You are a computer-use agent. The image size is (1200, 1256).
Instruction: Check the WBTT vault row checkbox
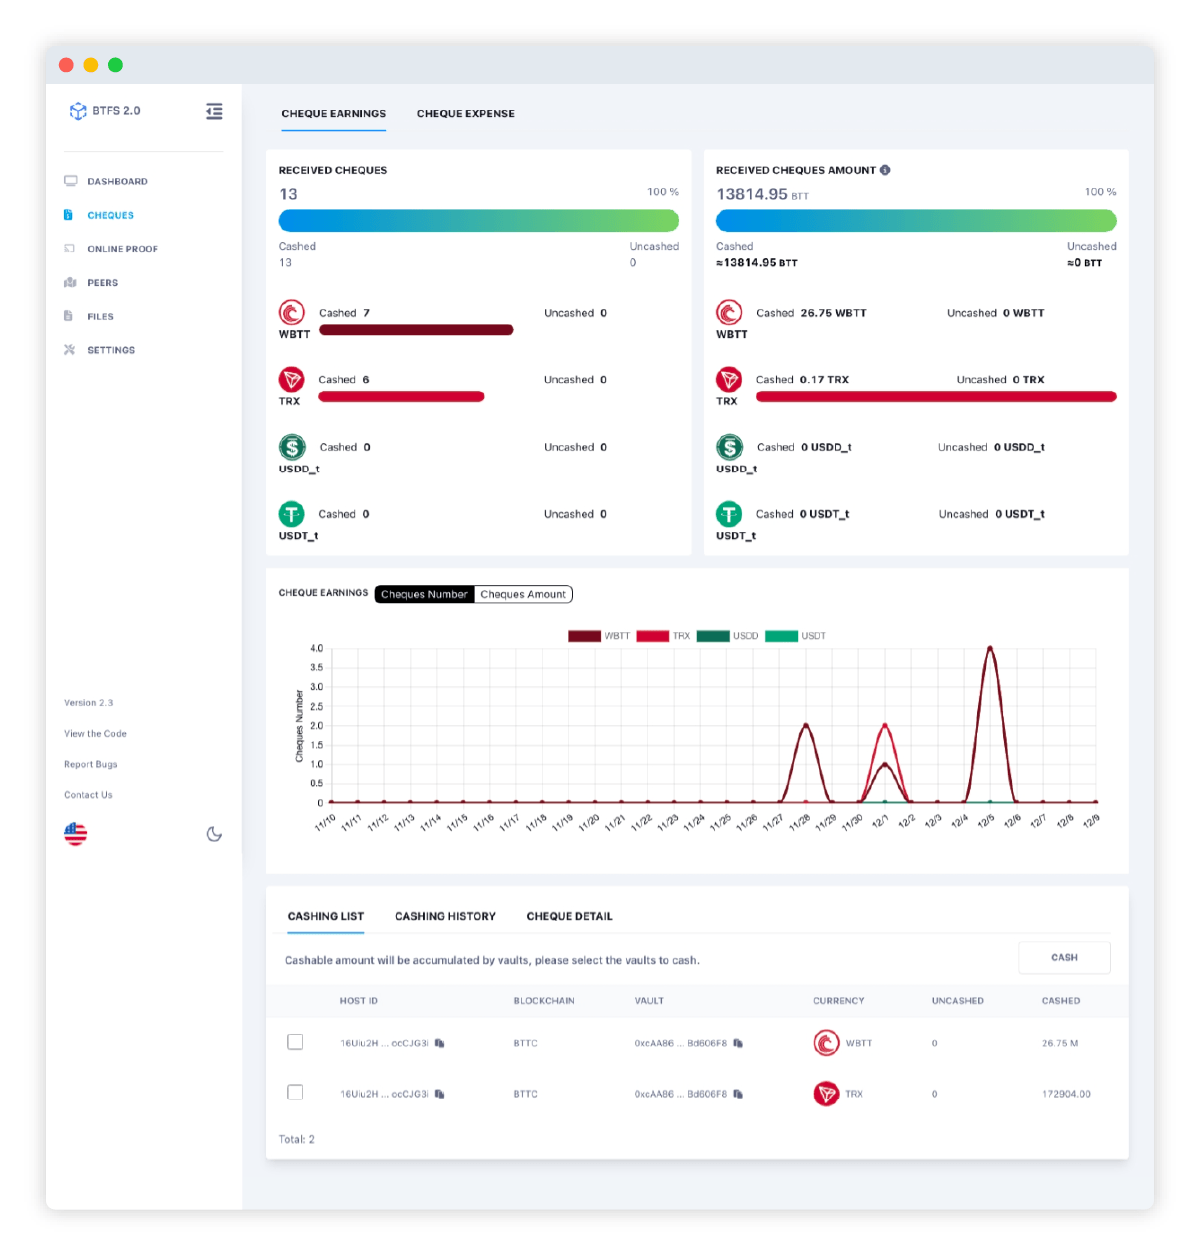(x=295, y=1042)
